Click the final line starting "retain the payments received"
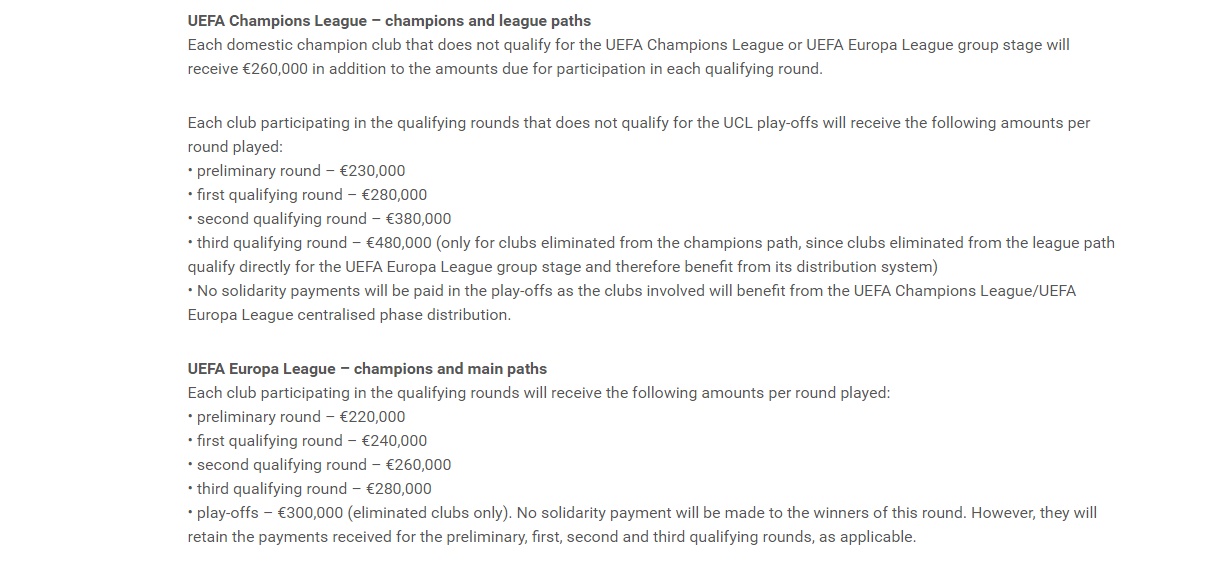This screenshot has width=1212, height=567. pyautogui.click(x=551, y=537)
